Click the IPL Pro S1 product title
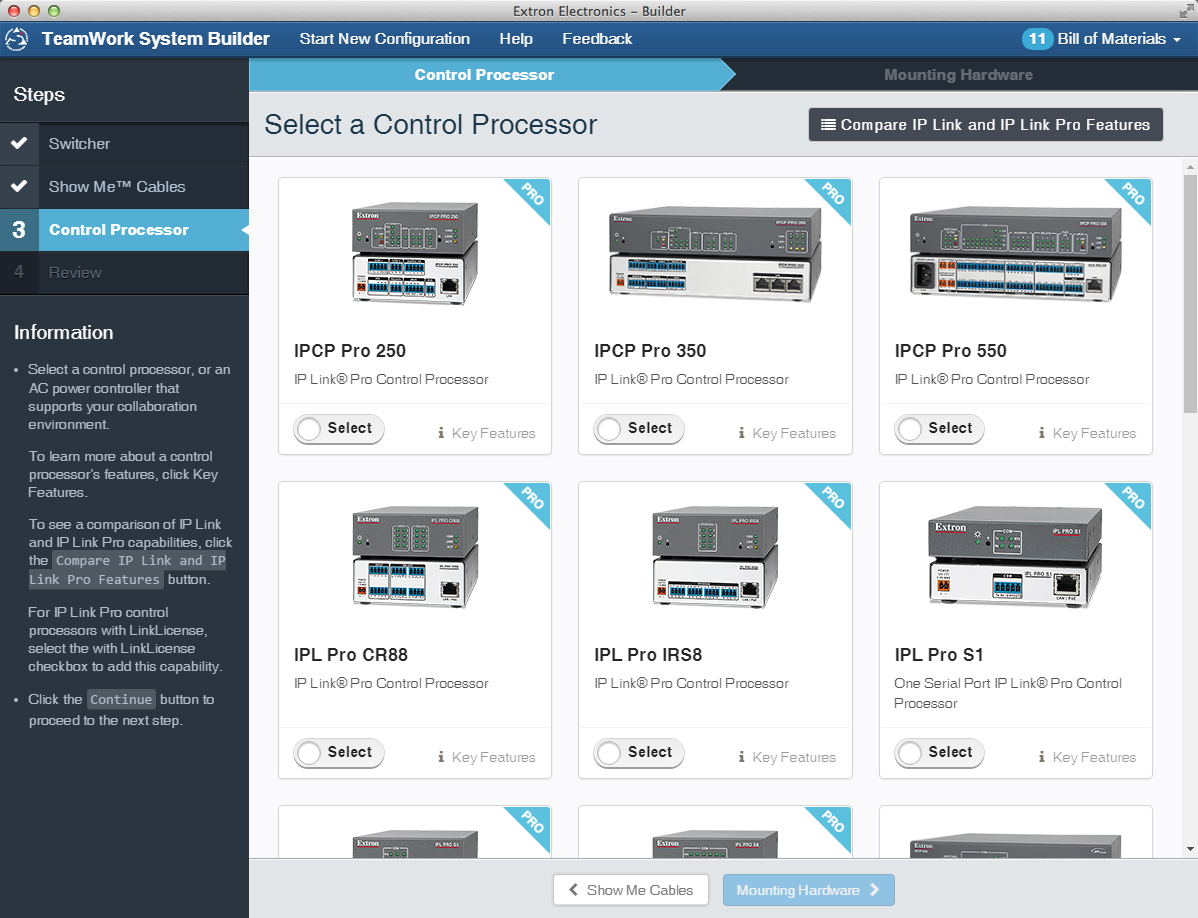1198x918 pixels. (x=939, y=655)
